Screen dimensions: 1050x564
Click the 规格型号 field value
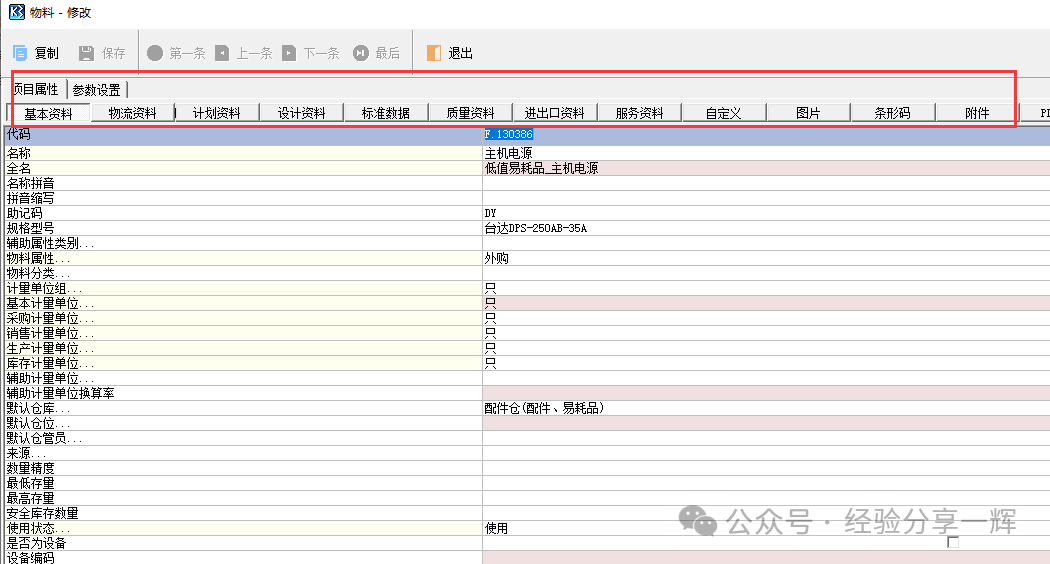tap(536, 228)
